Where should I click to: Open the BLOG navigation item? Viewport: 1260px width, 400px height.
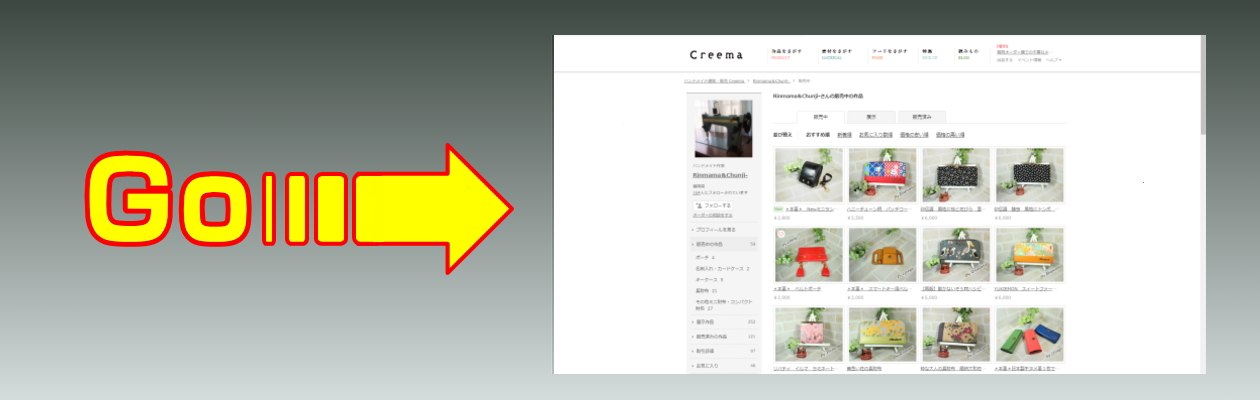963,54
